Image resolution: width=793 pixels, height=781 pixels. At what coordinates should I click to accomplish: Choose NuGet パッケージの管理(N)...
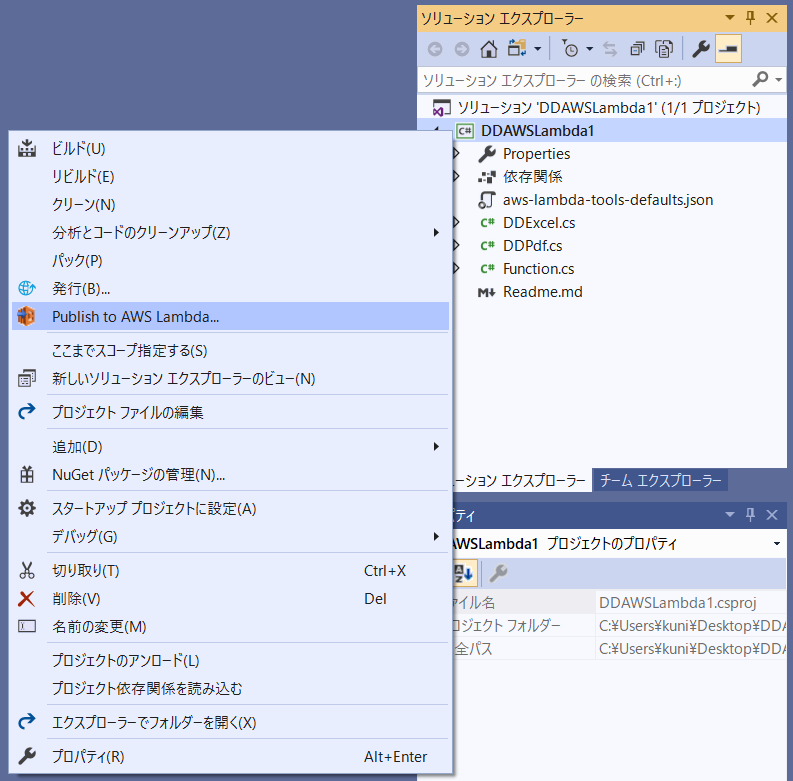230,474
